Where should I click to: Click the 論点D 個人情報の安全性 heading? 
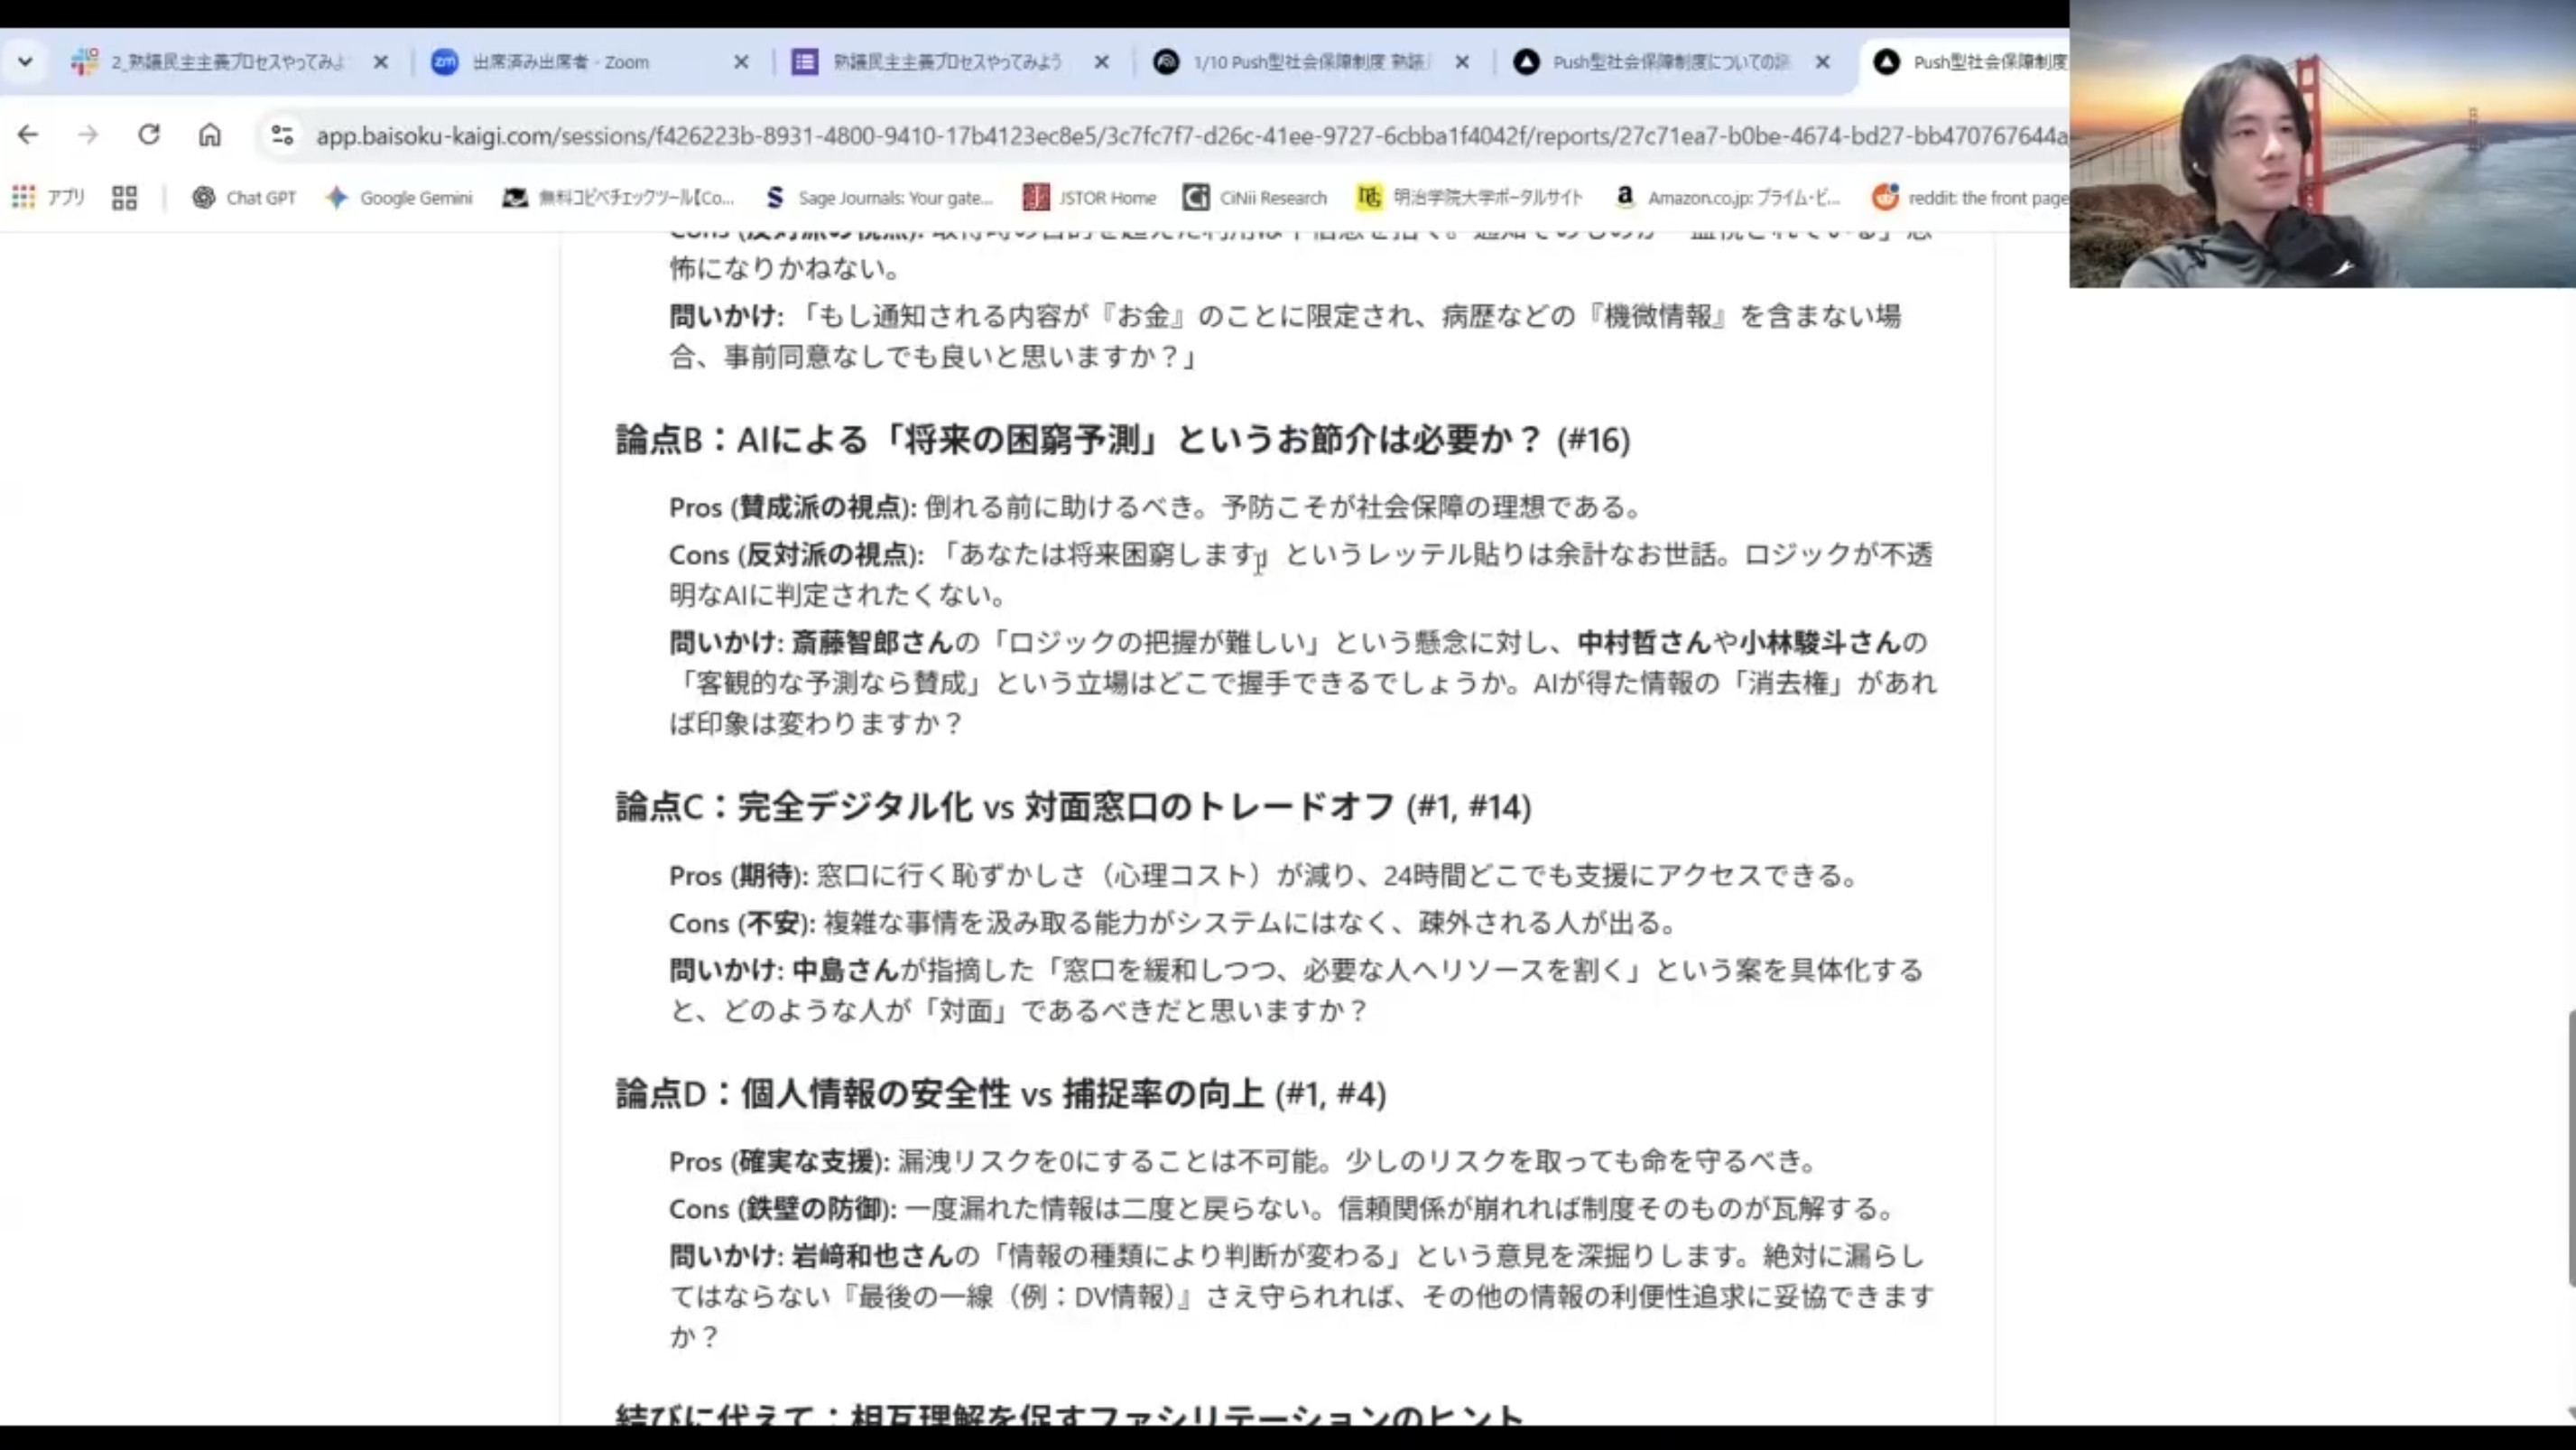[1001, 1094]
